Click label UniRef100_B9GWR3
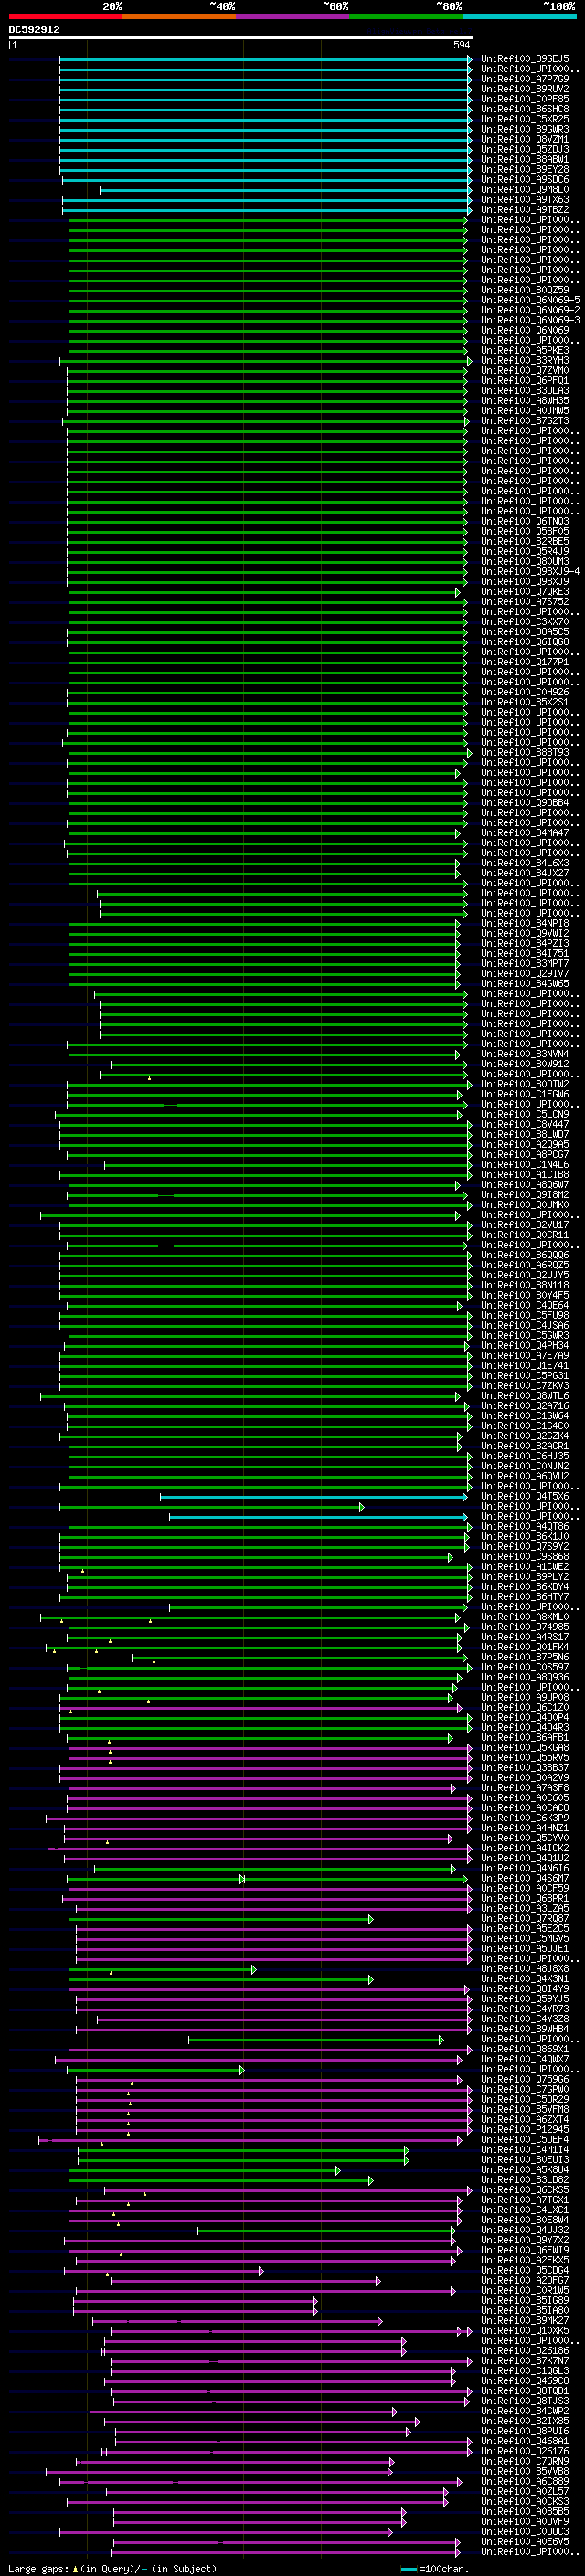This screenshot has width=585, height=2576. tap(524, 129)
